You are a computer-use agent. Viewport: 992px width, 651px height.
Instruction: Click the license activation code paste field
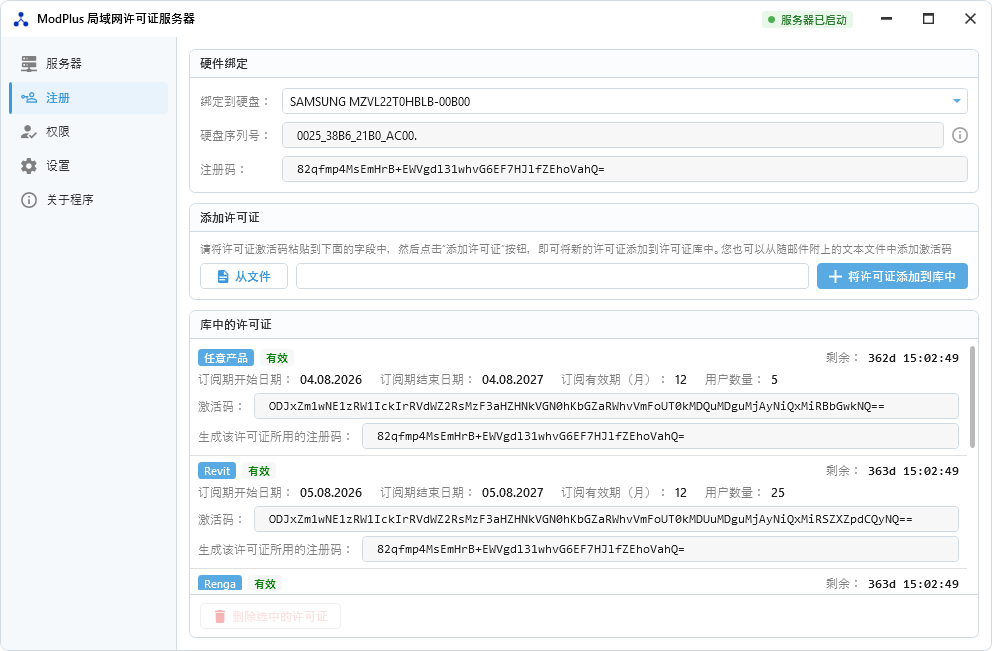[x=552, y=276]
